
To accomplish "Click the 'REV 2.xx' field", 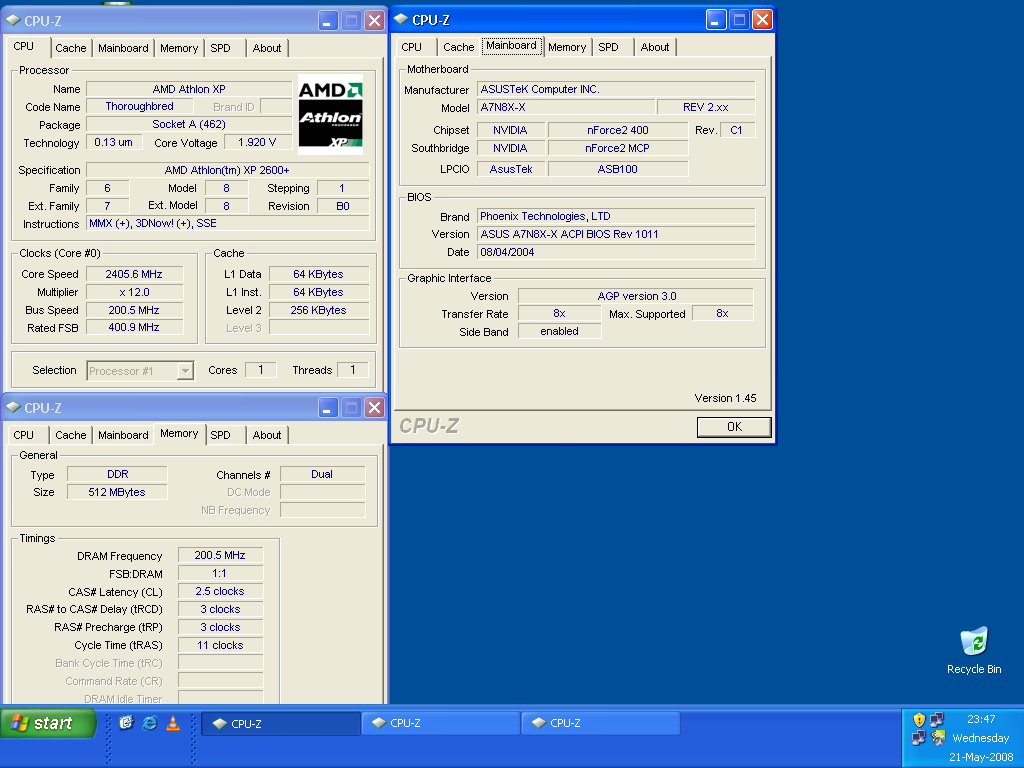I will (705, 107).
